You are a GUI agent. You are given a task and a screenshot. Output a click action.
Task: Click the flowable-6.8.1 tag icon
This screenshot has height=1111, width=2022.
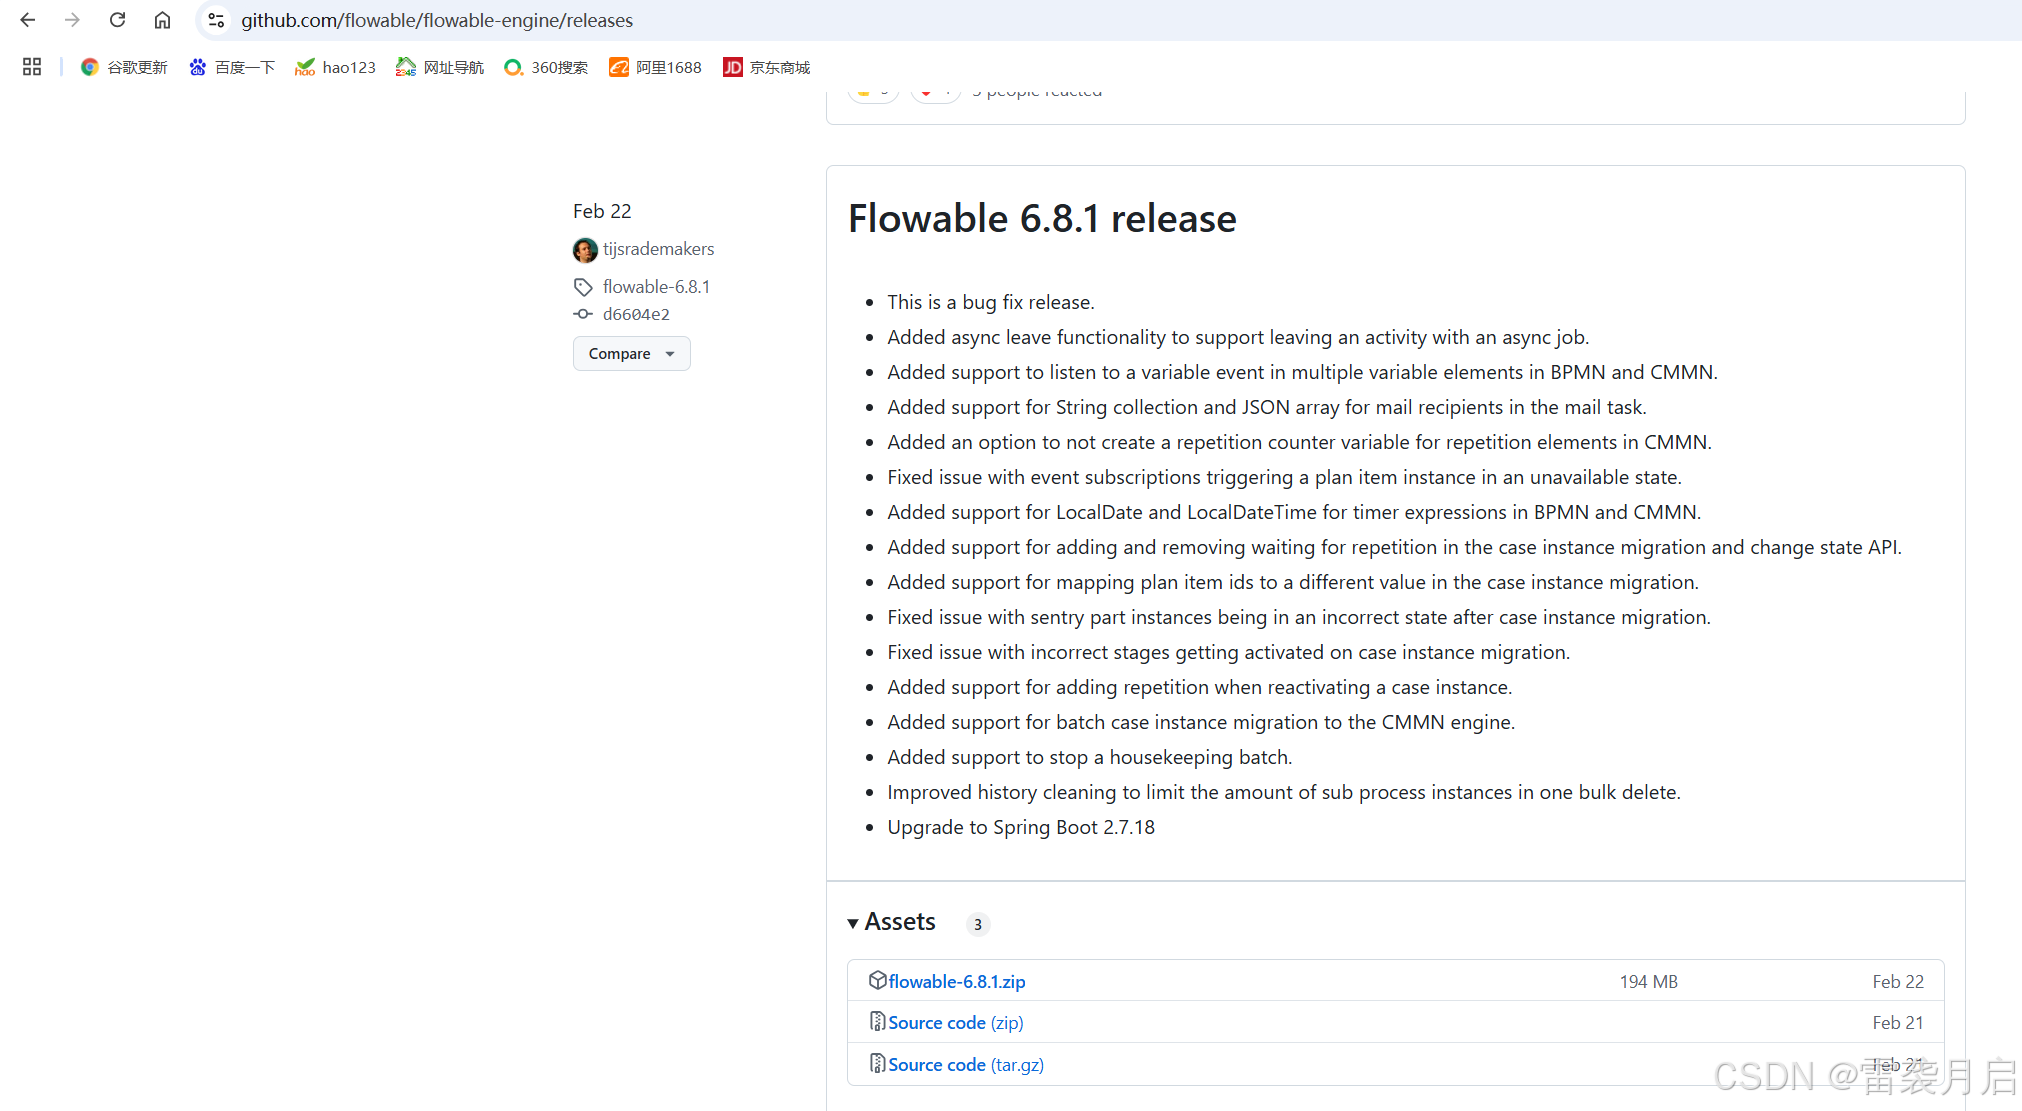pyautogui.click(x=583, y=287)
